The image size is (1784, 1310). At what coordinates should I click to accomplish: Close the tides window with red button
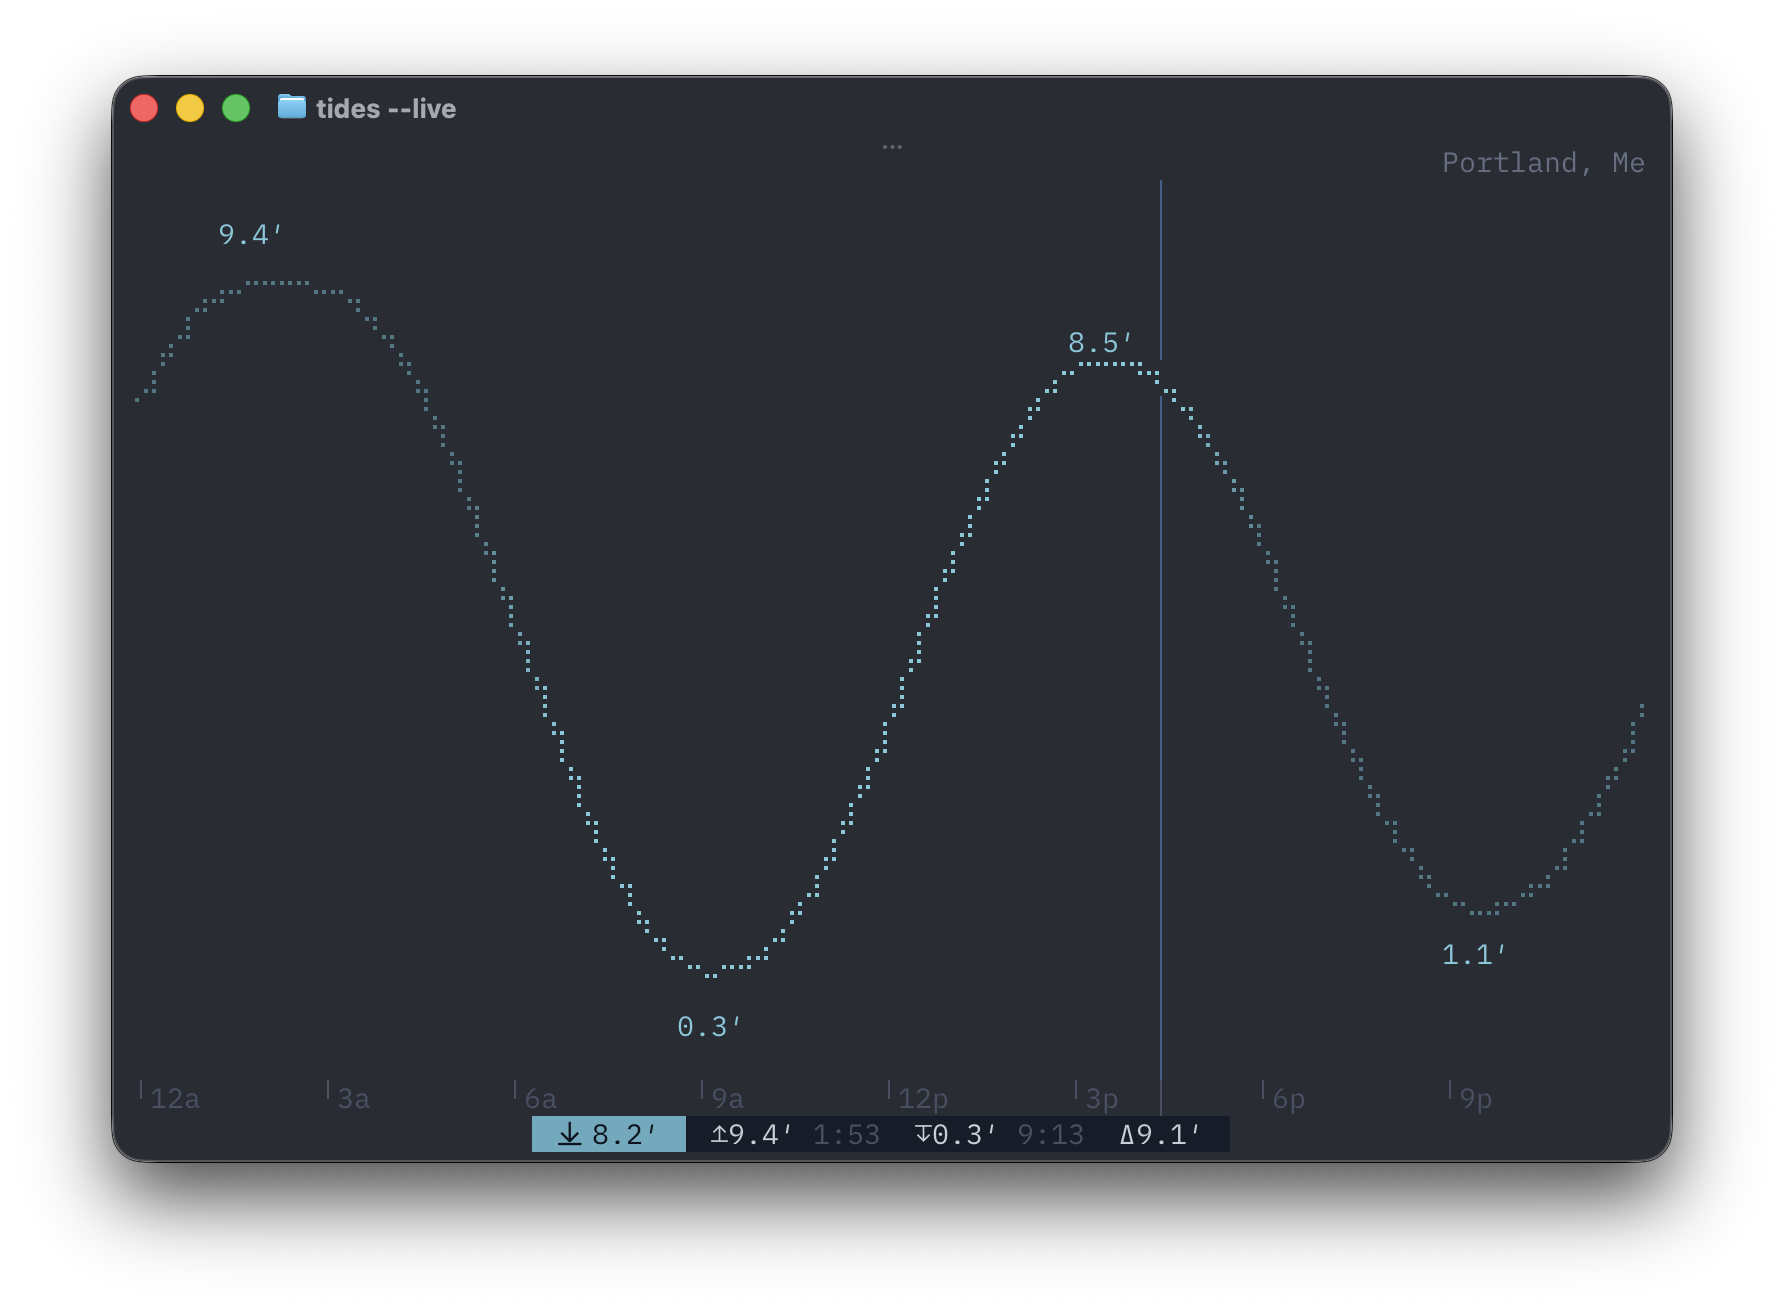coord(144,108)
